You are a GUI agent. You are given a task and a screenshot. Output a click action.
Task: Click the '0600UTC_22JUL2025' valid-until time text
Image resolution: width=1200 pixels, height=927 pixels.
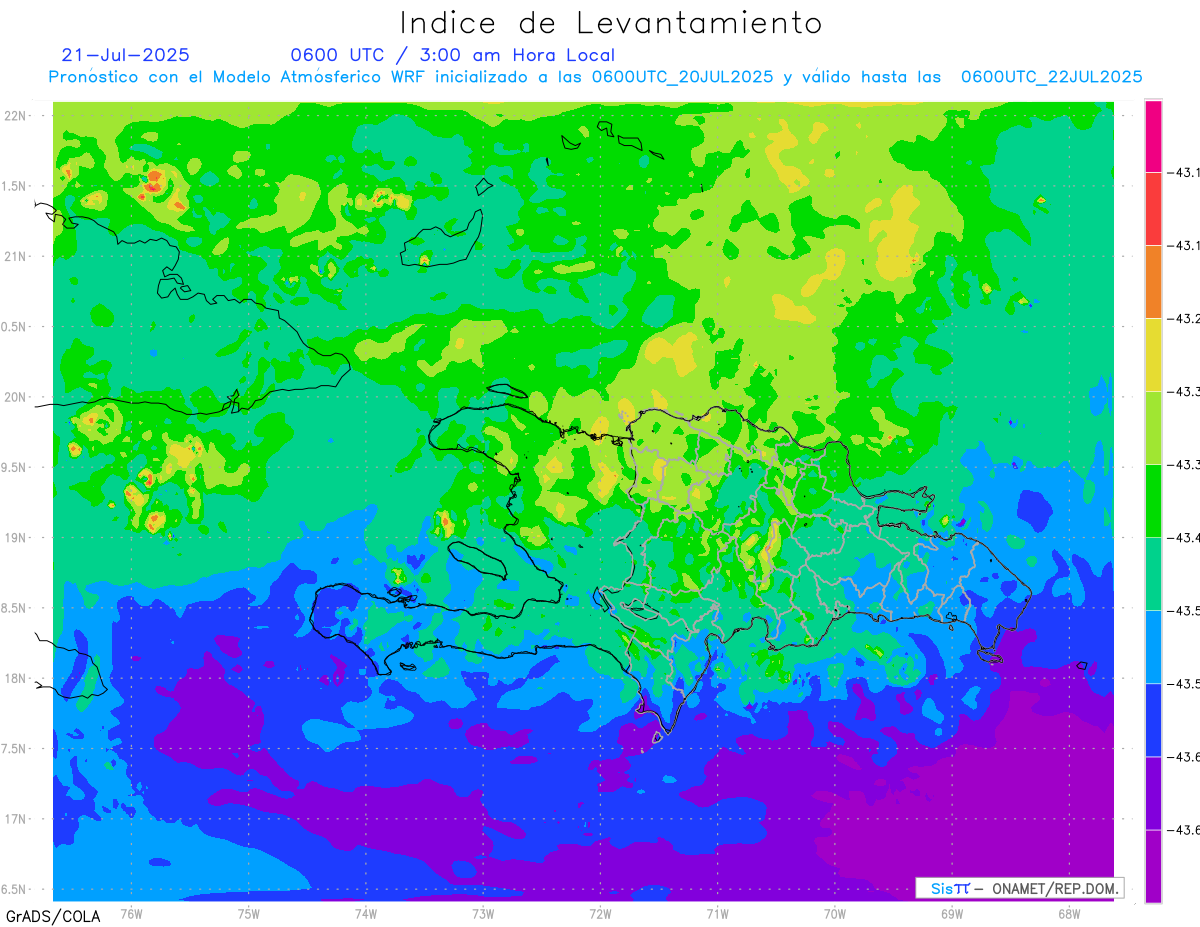pos(1052,77)
